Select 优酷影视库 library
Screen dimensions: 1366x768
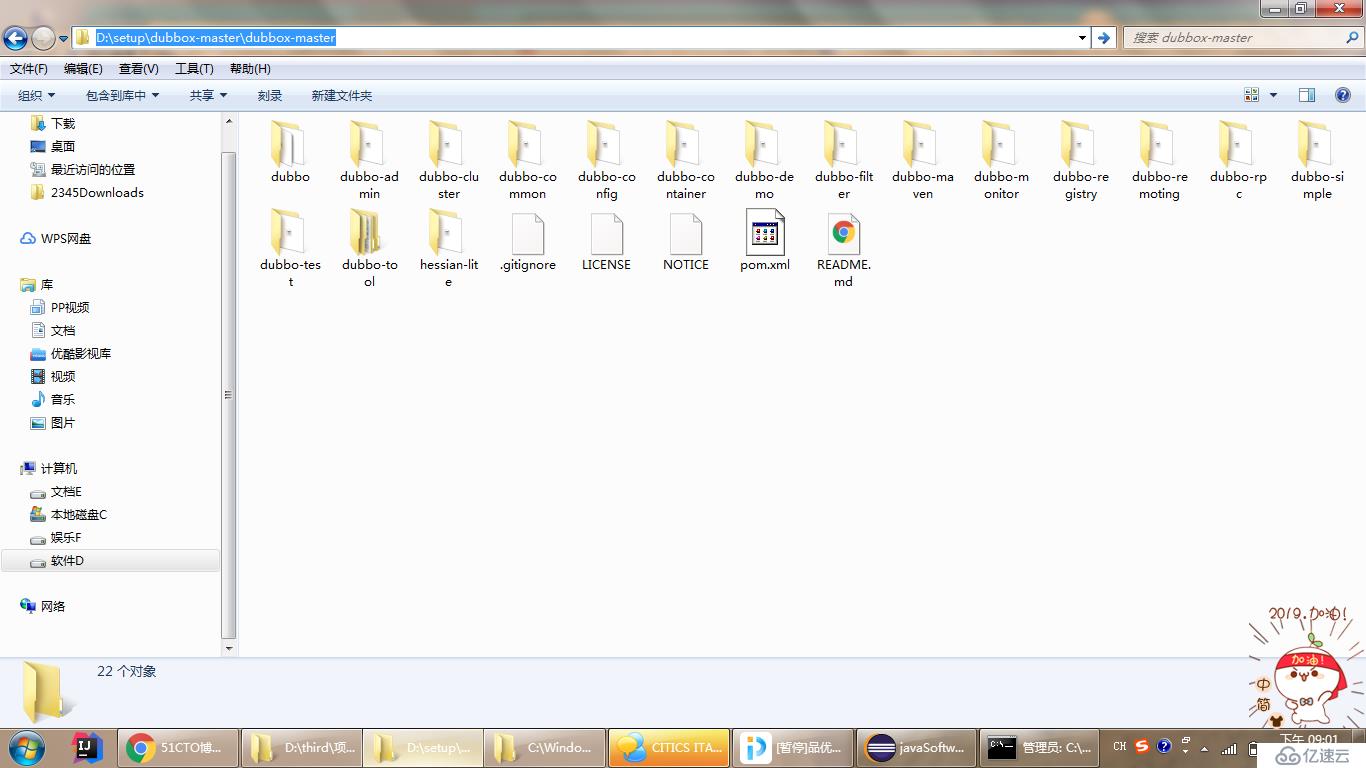(71, 353)
